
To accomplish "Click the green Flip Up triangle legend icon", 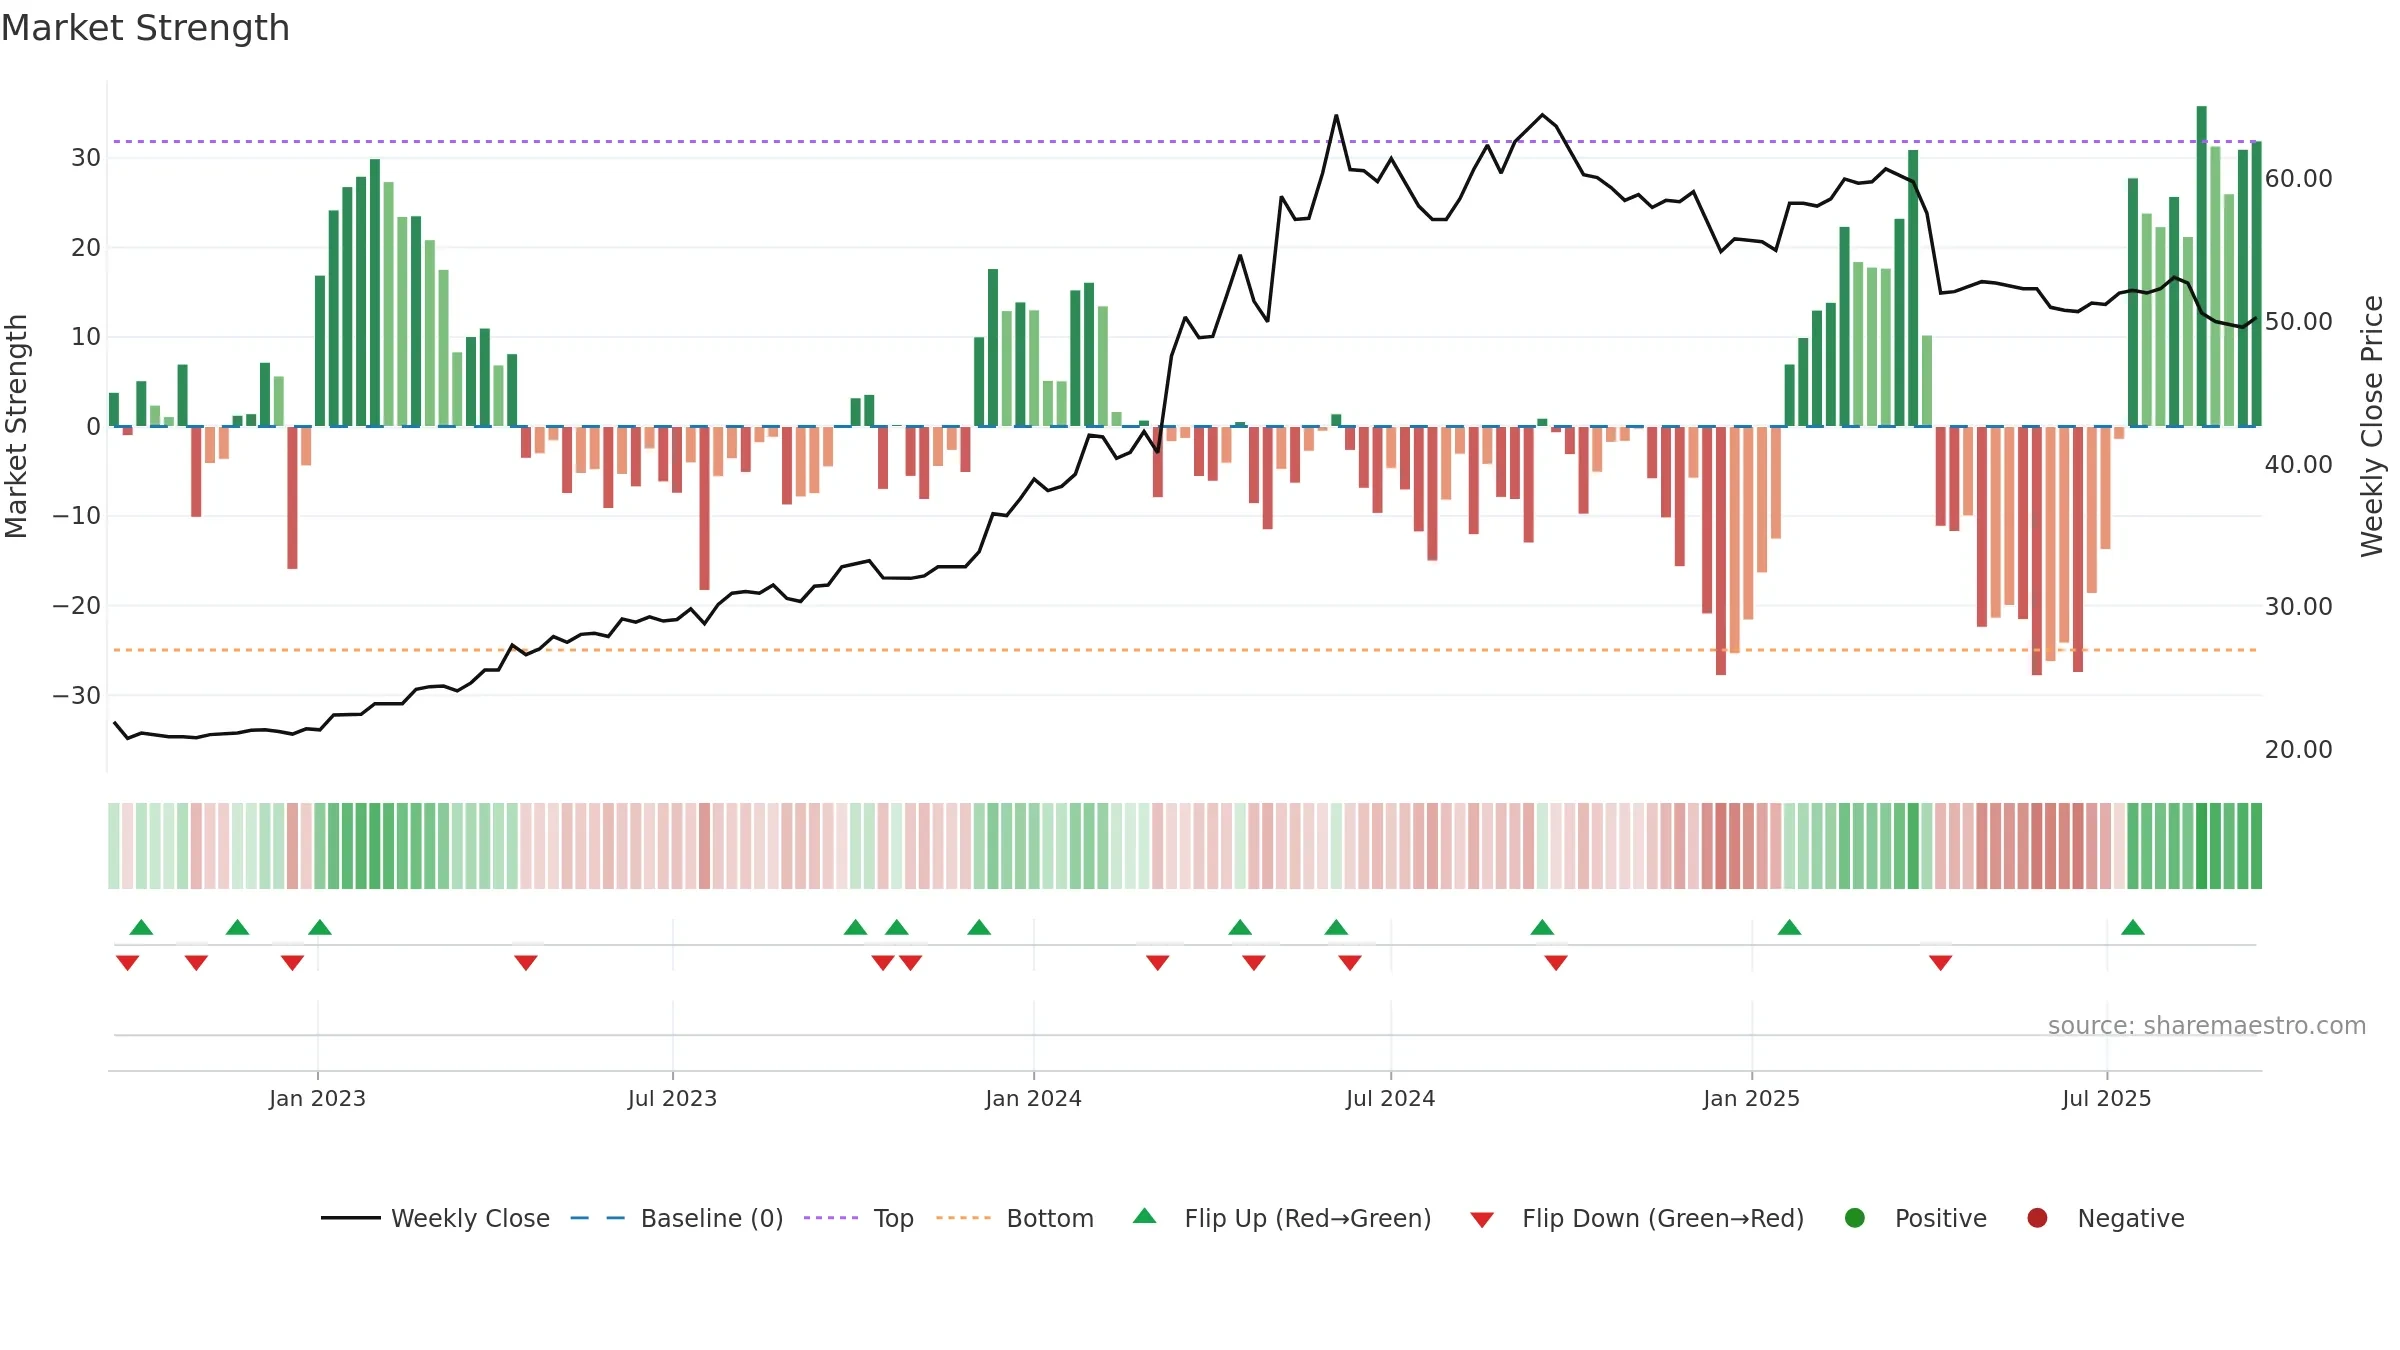I will (x=1145, y=1216).
